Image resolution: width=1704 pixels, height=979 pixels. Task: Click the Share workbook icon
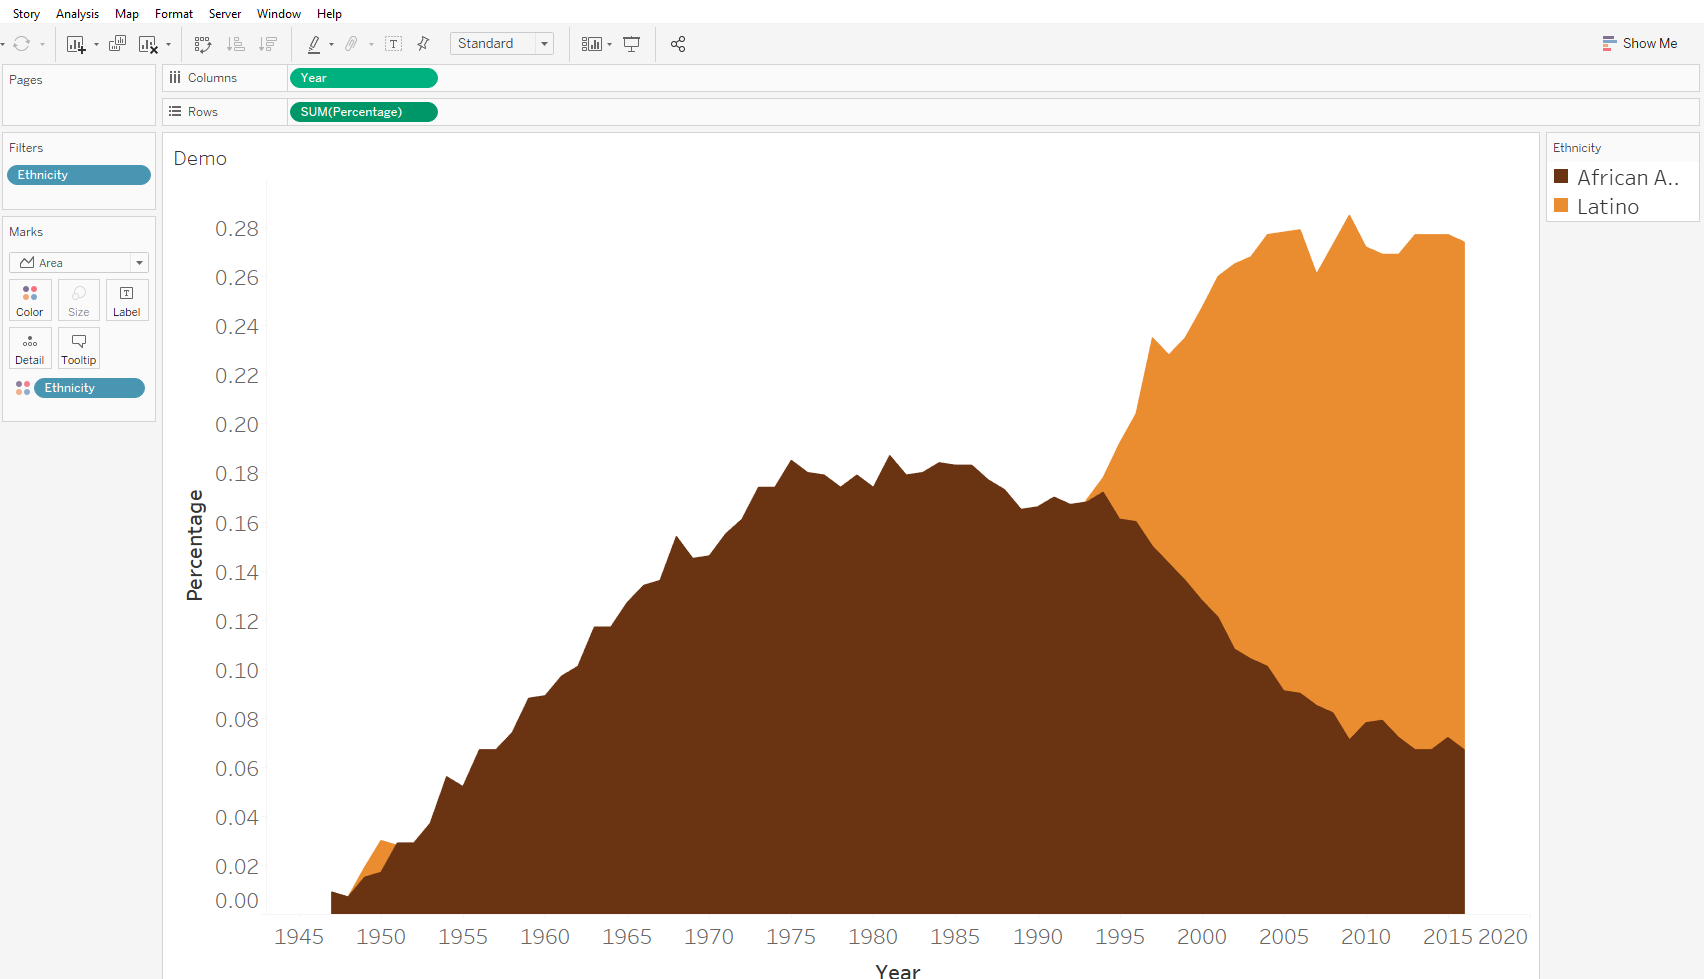click(x=678, y=44)
